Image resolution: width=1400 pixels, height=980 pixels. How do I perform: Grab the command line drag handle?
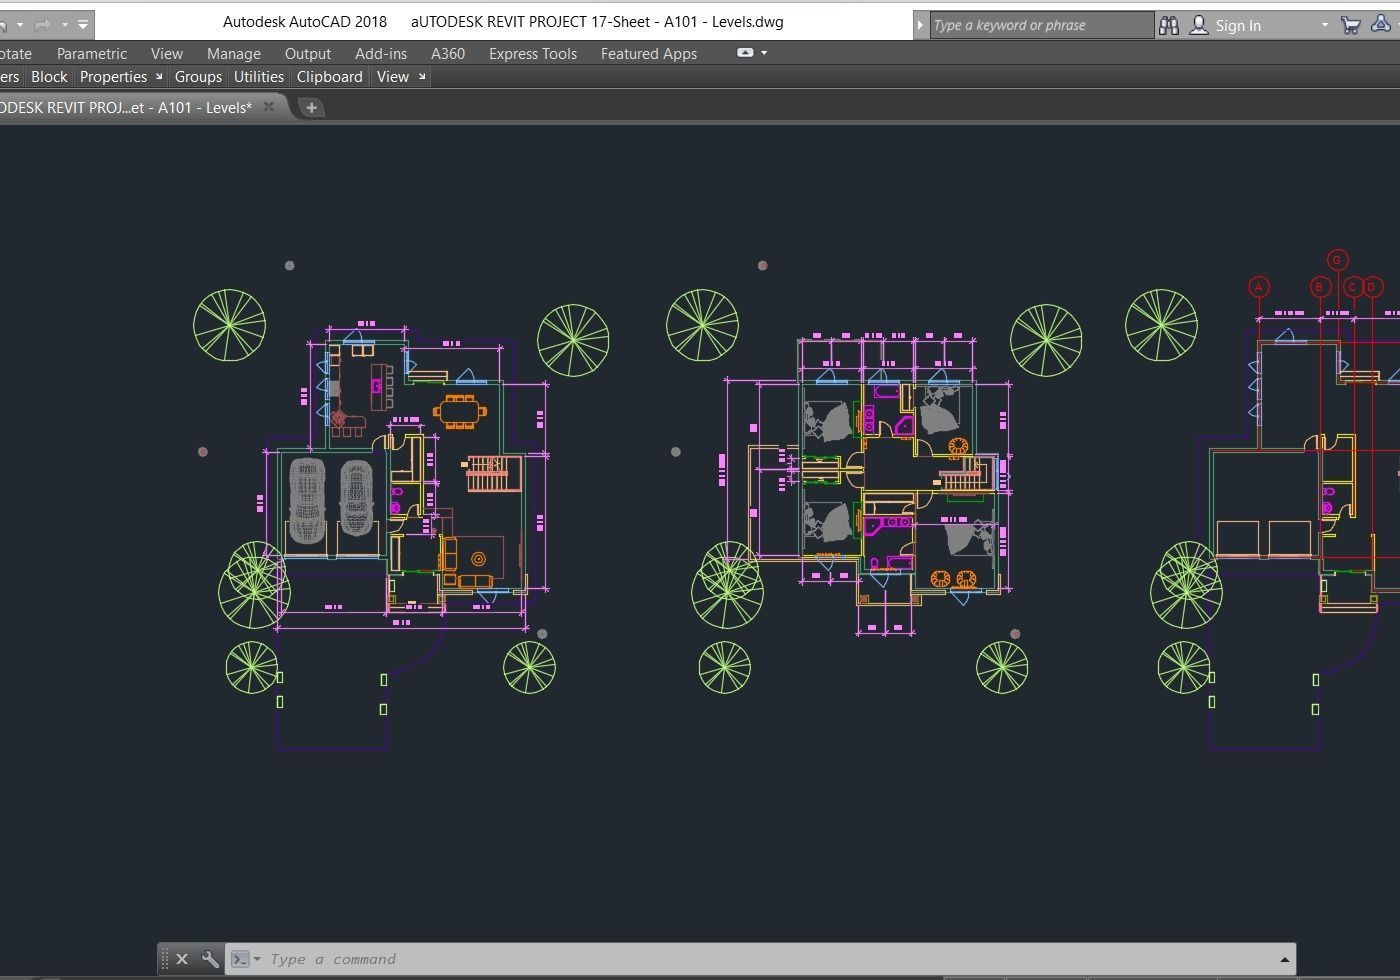[164, 960]
